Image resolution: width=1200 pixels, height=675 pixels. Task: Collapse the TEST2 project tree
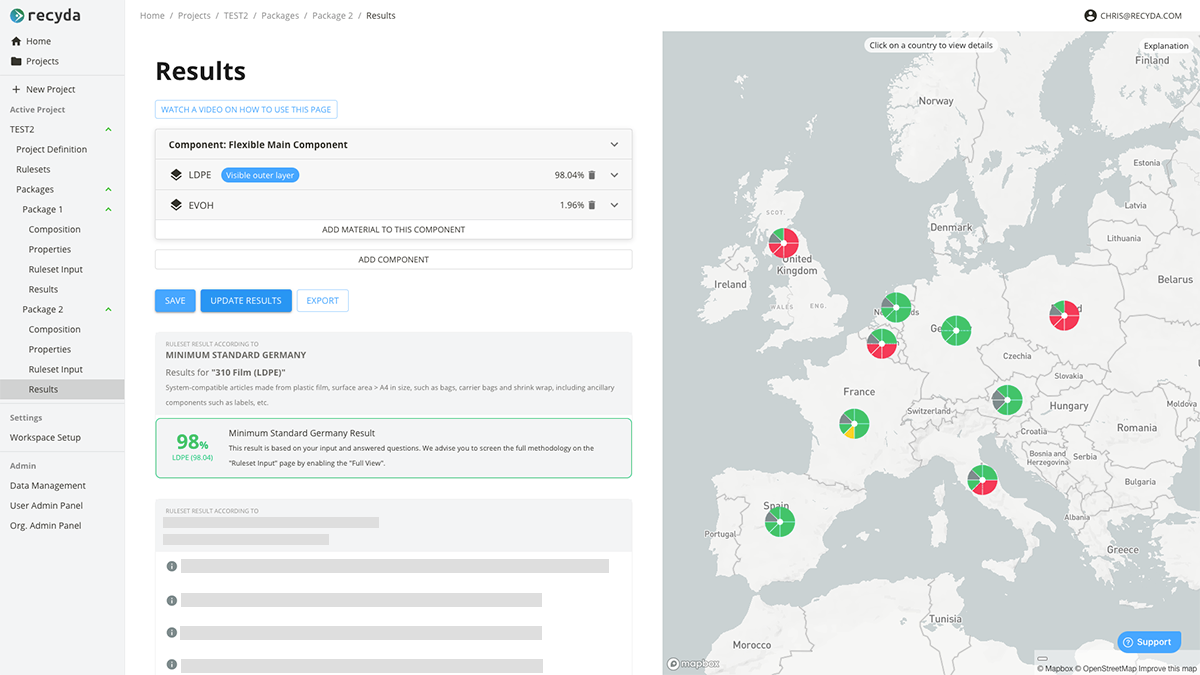coord(108,129)
